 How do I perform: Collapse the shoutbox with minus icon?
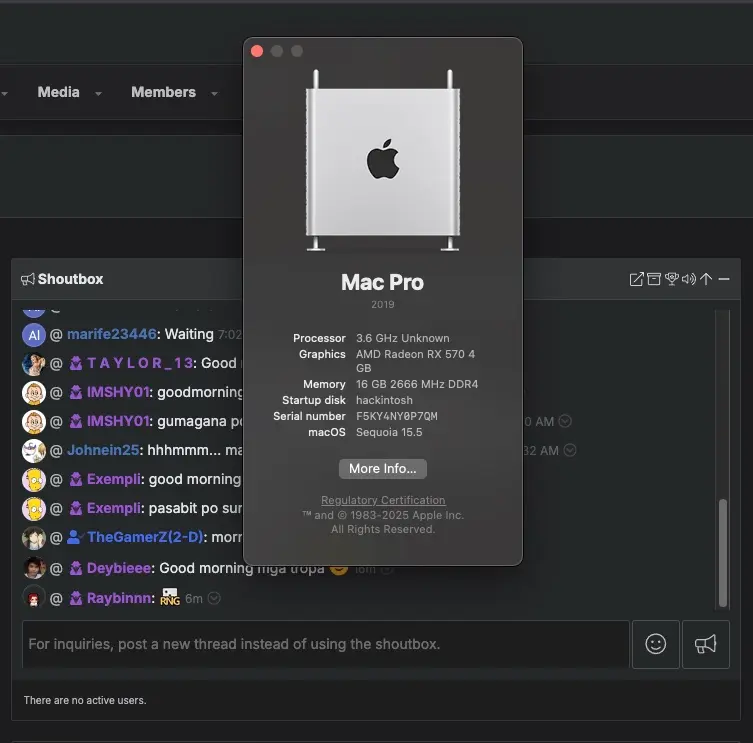tap(724, 279)
